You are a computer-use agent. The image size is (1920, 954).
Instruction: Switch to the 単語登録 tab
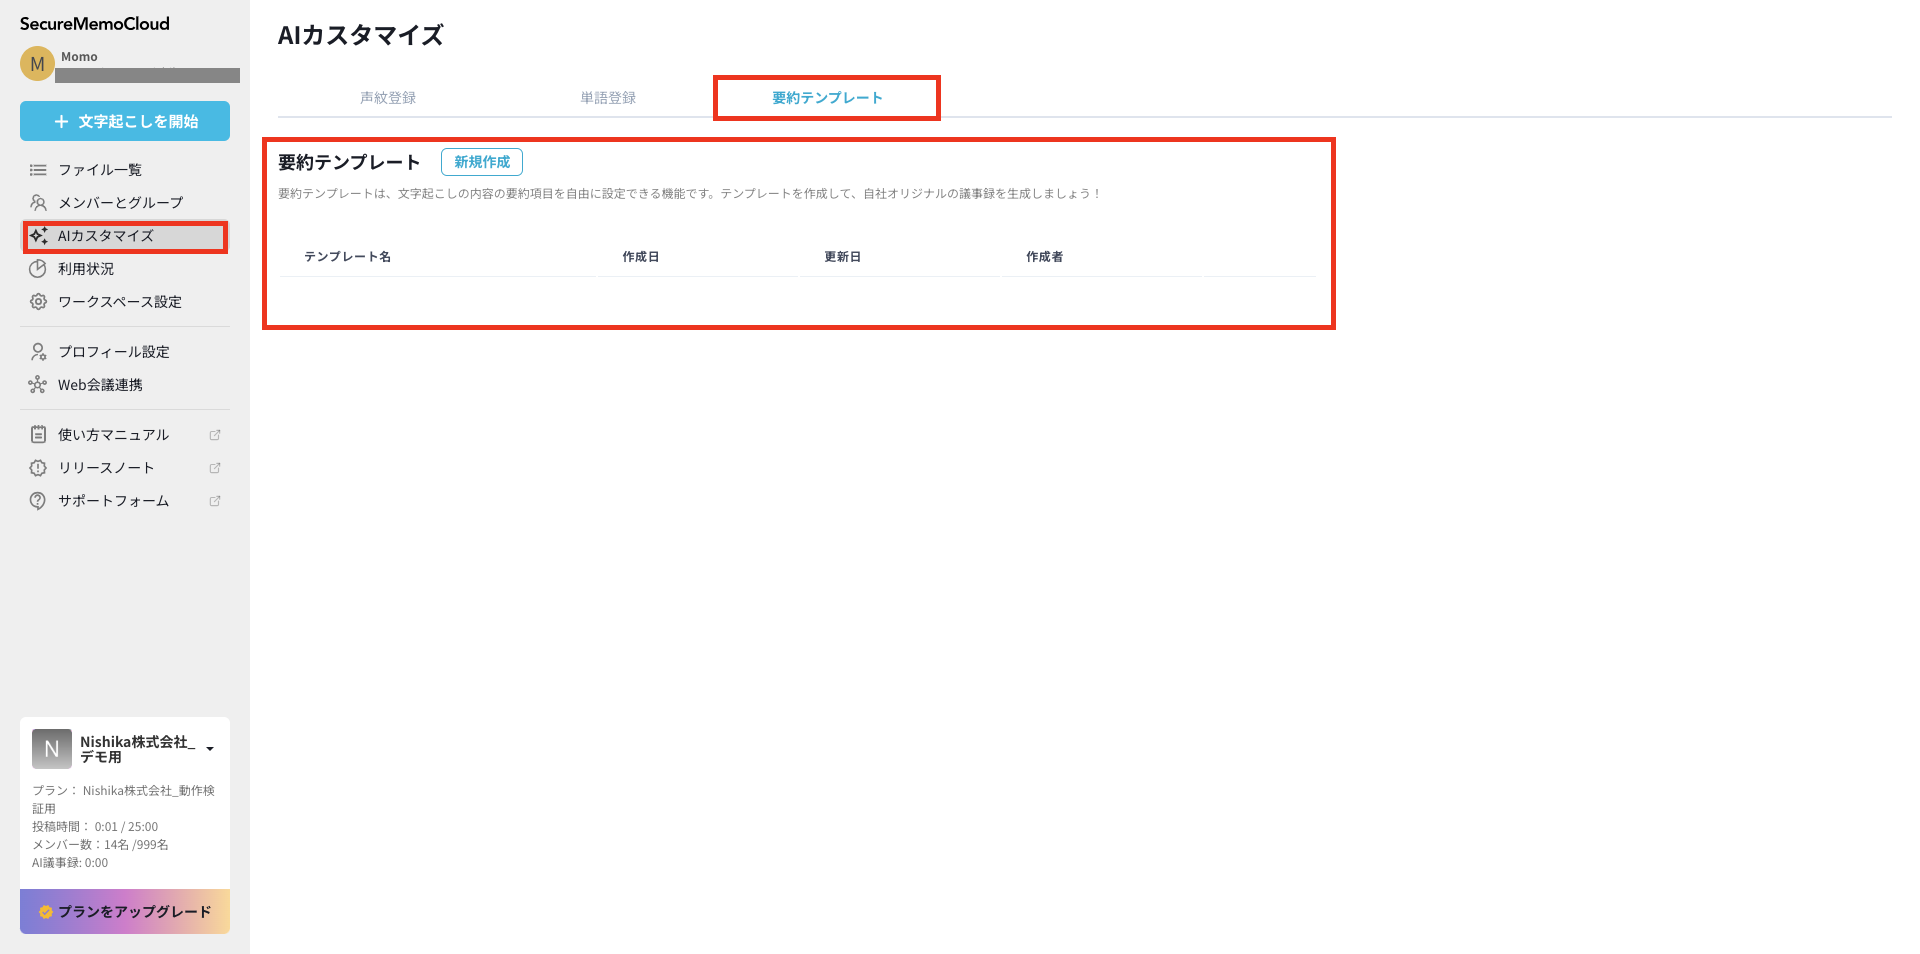[x=608, y=98]
